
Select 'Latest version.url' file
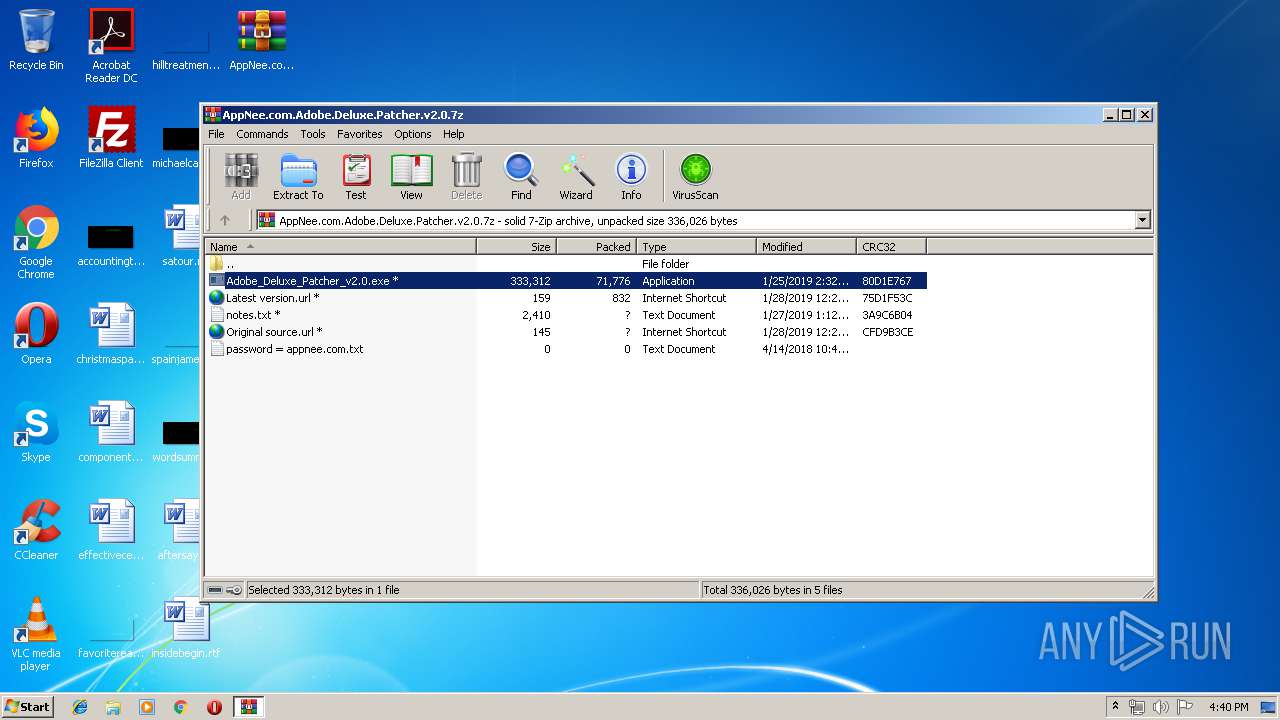[x=566, y=298]
